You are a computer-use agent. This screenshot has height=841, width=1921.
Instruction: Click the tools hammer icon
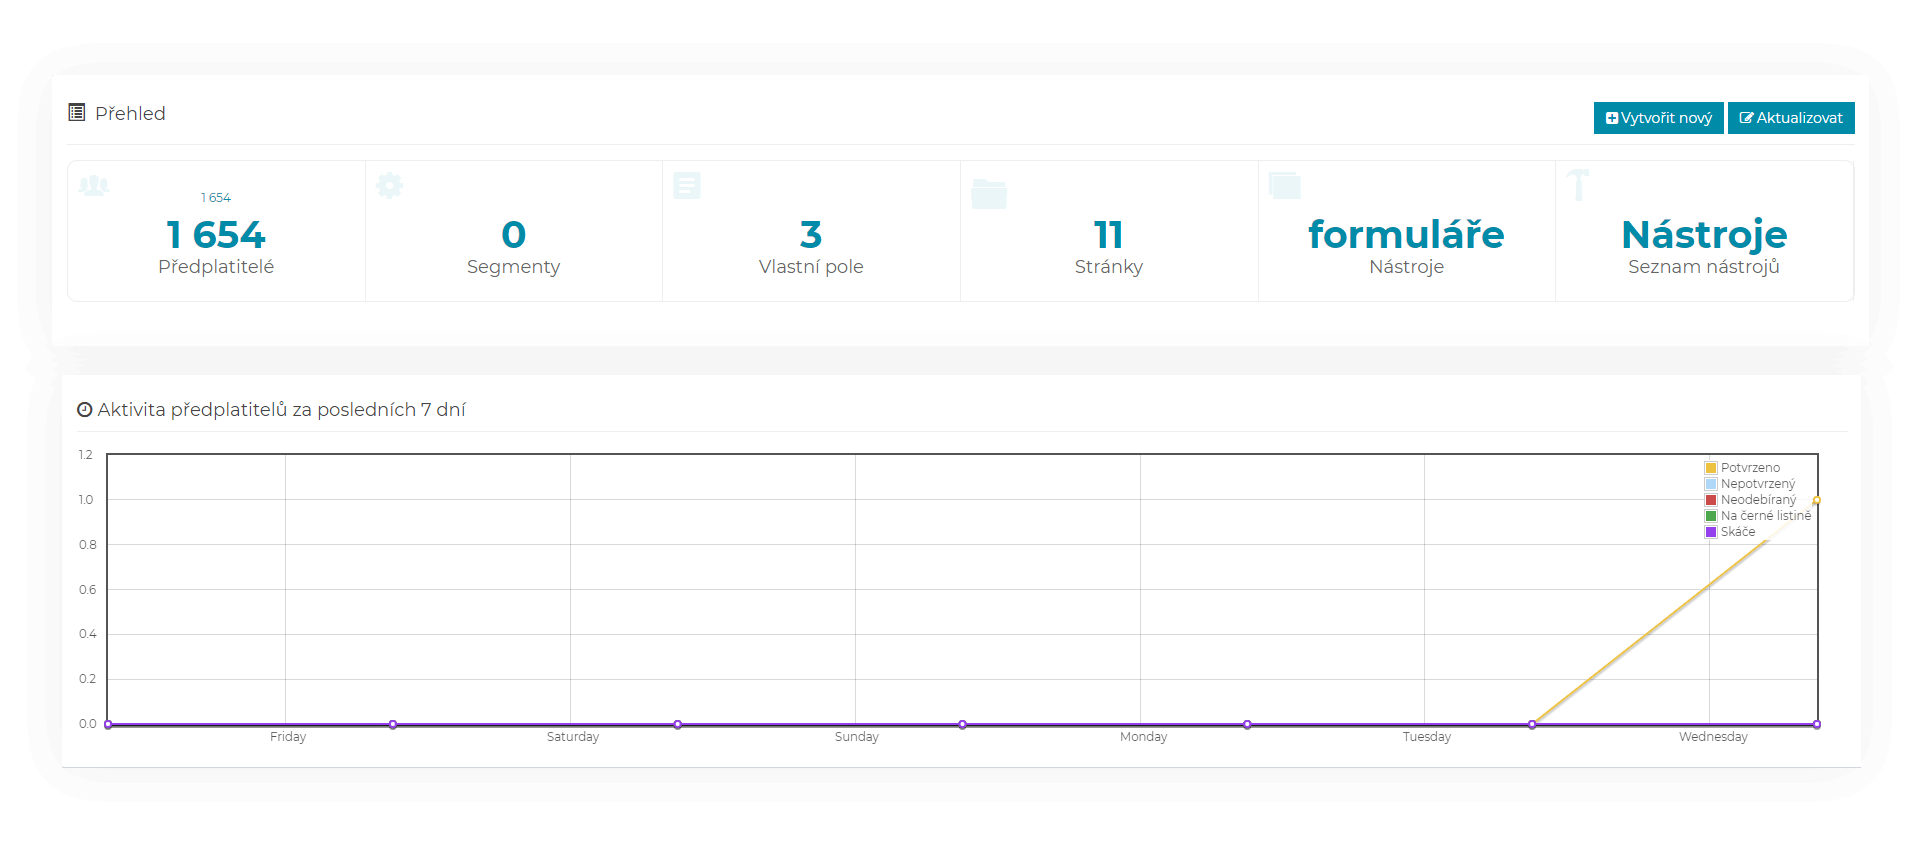point(1578,185)
